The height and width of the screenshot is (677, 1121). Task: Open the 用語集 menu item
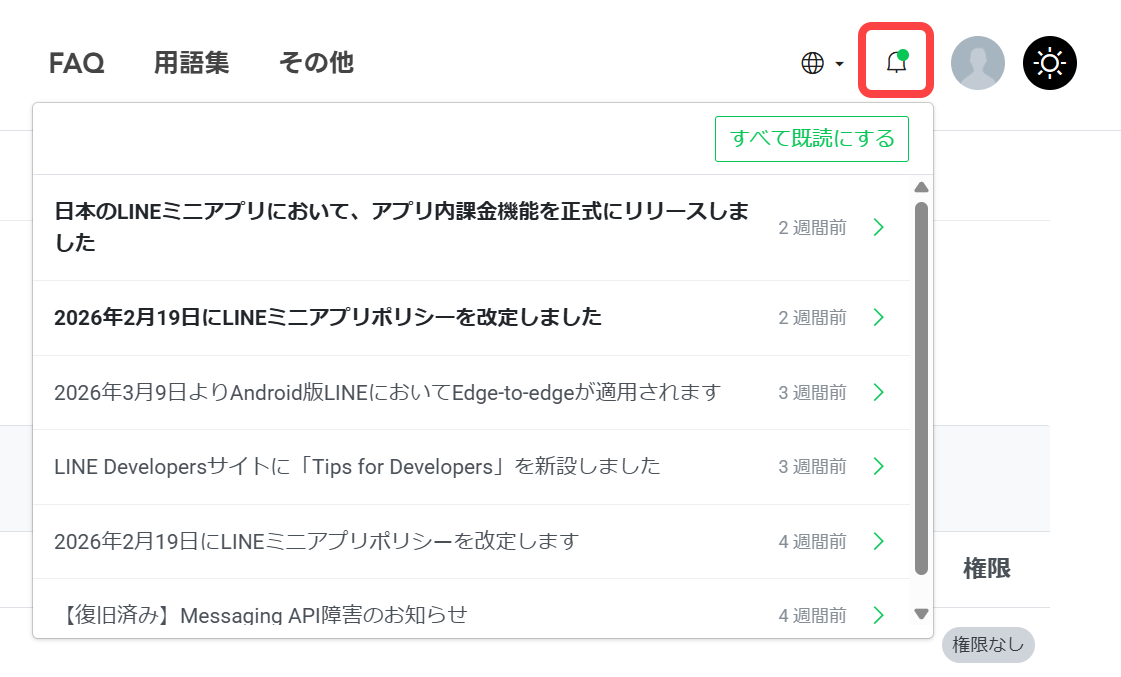click(191, 63)
